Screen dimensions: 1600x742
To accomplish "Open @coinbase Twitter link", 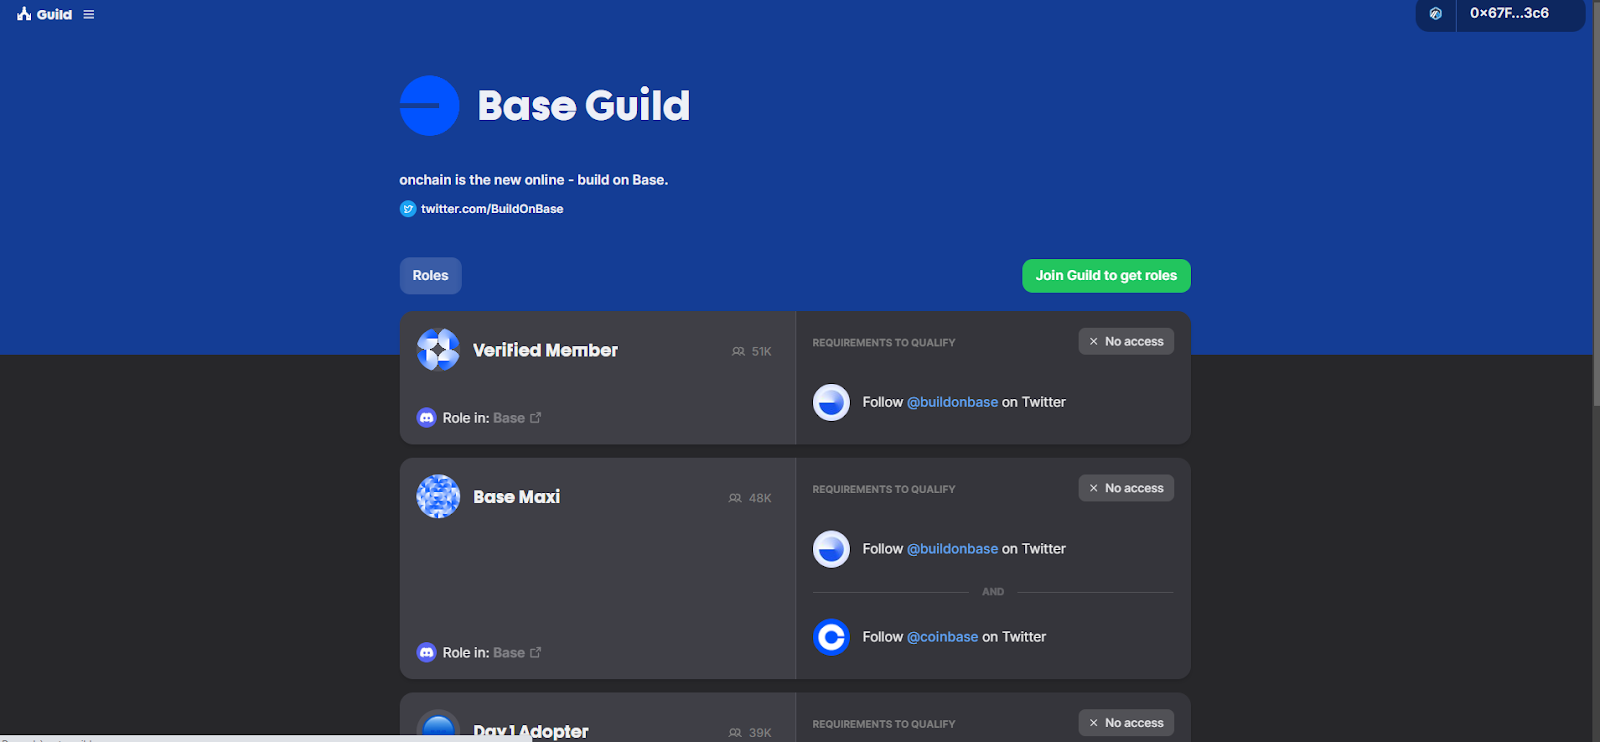I will pos(942,637).
